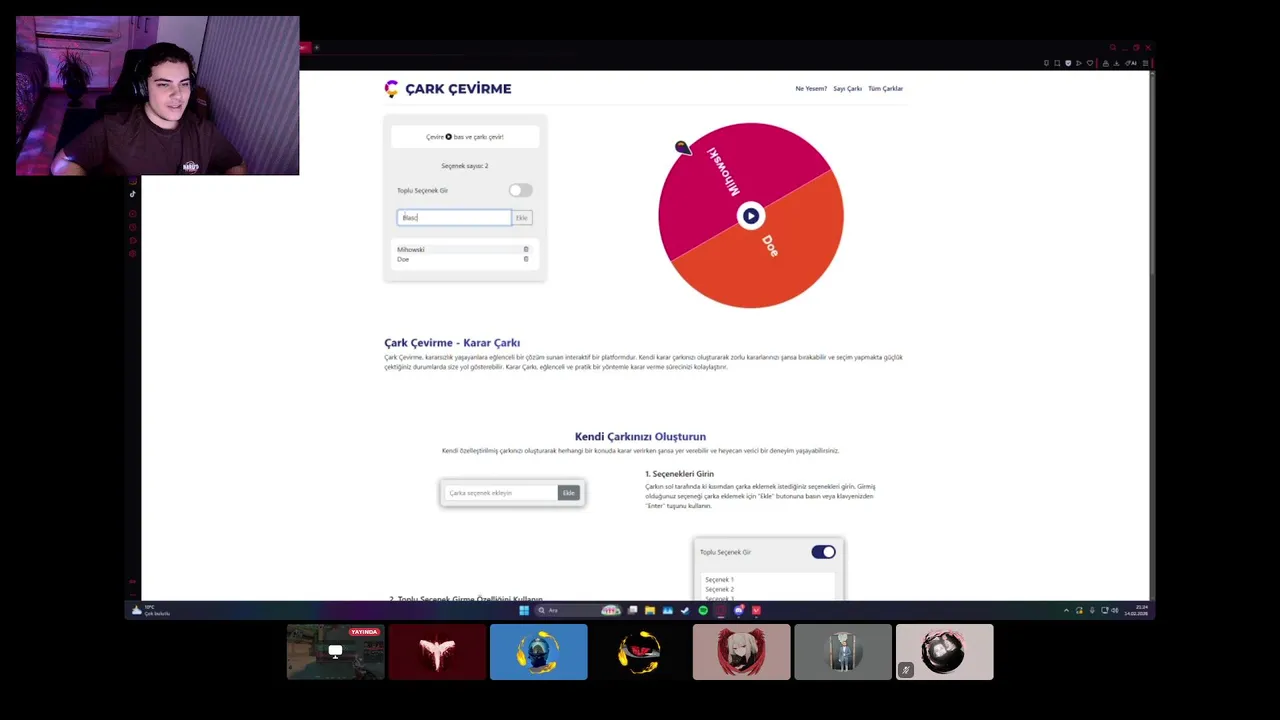The image size is (1280, 720).
Task: Open the browser AI assistant icon
Action: click(x=1131, y=63)
